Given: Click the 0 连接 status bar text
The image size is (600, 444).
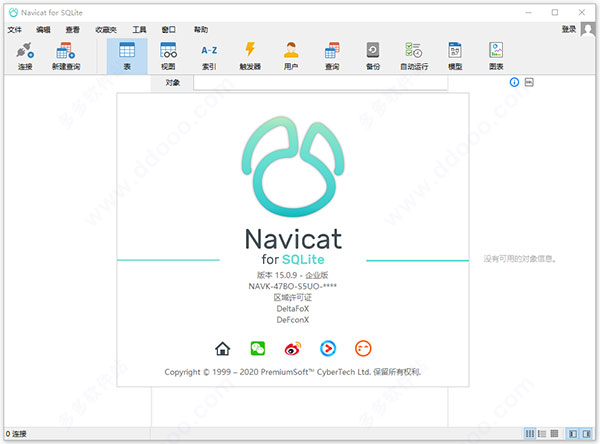Looking at the screenshot, I should [16, 434].
